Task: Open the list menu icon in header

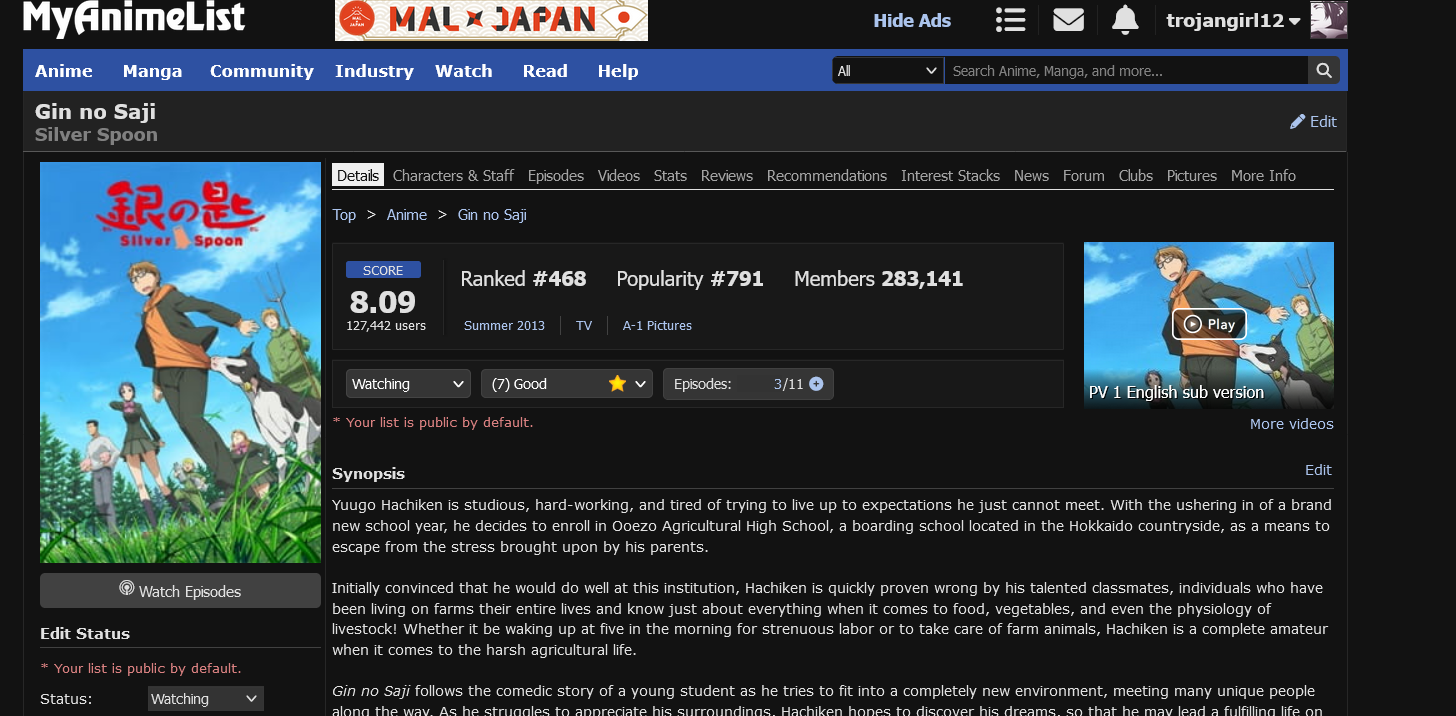Action: point(1011,20)
